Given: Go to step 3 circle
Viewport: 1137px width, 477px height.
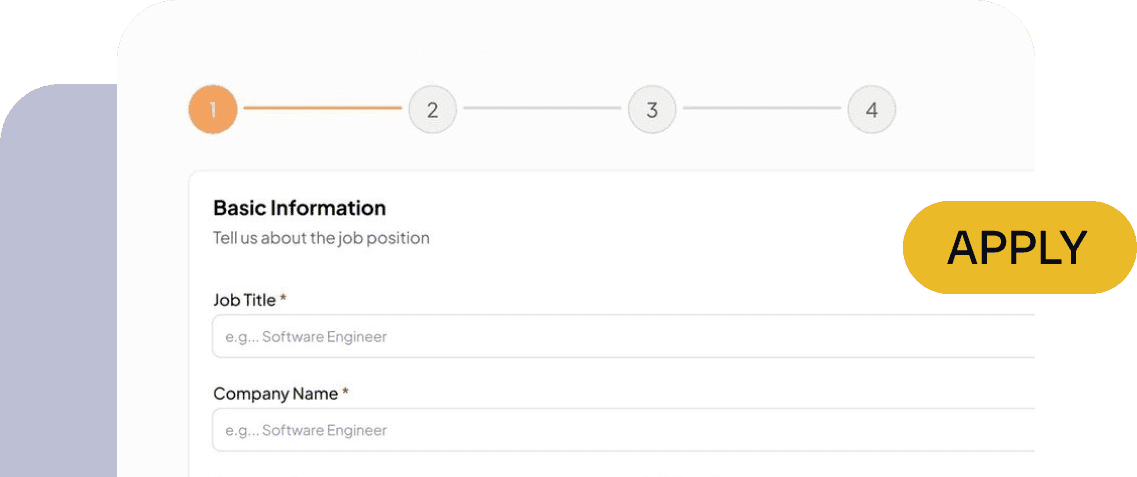Looking at the screenshot, I should pyautogui.click(x=653, y=109).
